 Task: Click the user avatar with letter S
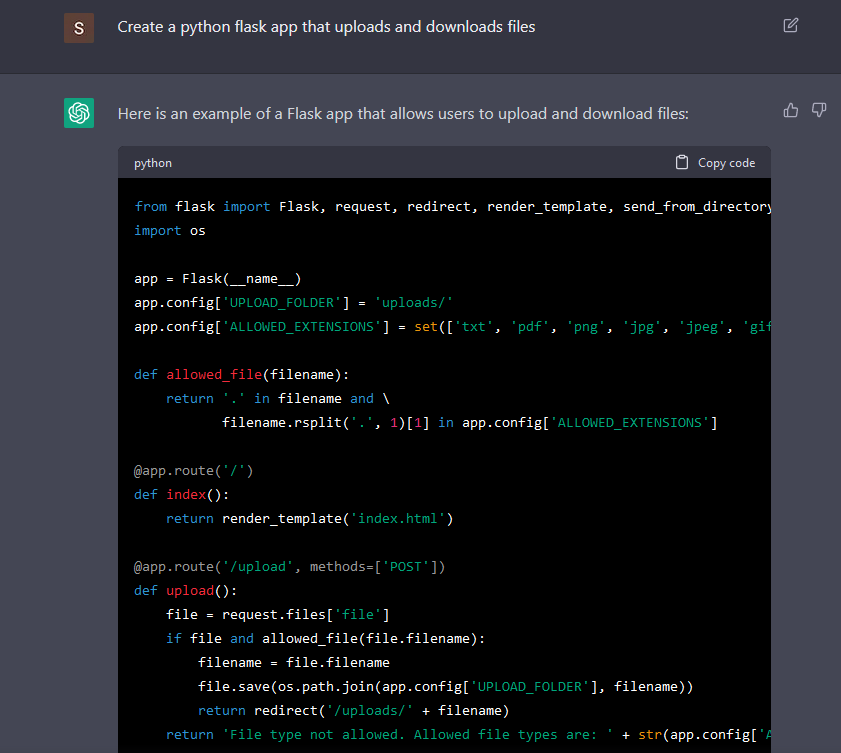click(79, 28)
